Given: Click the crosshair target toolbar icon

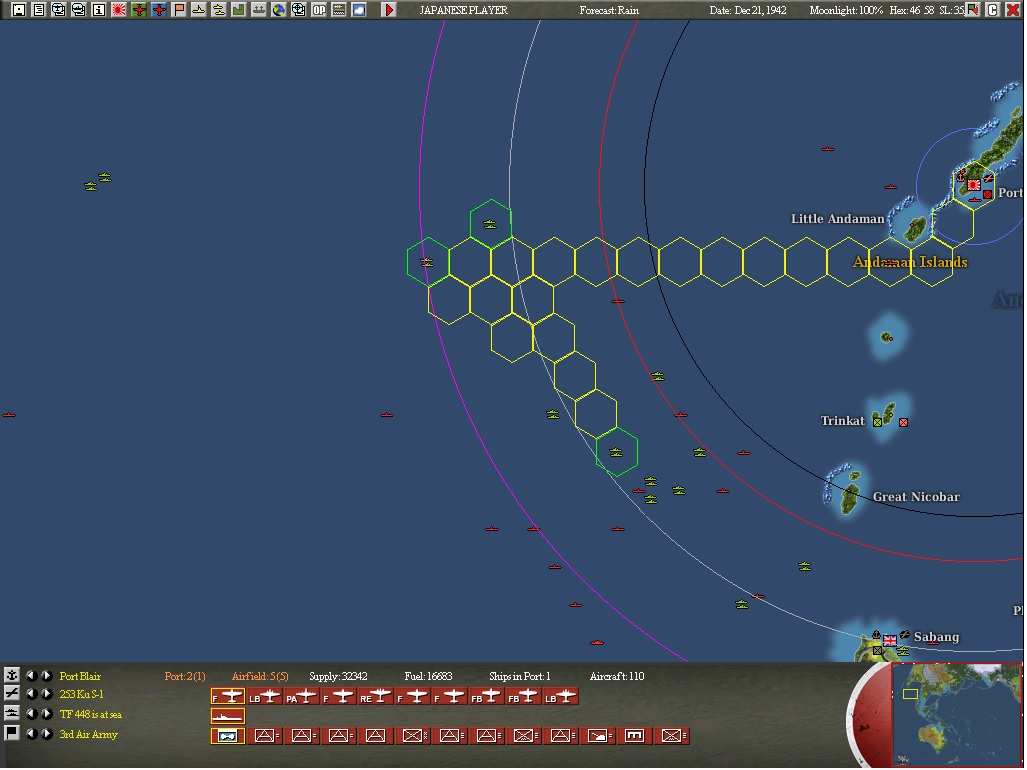Looking at the screenshot, I should coord(299,10).
